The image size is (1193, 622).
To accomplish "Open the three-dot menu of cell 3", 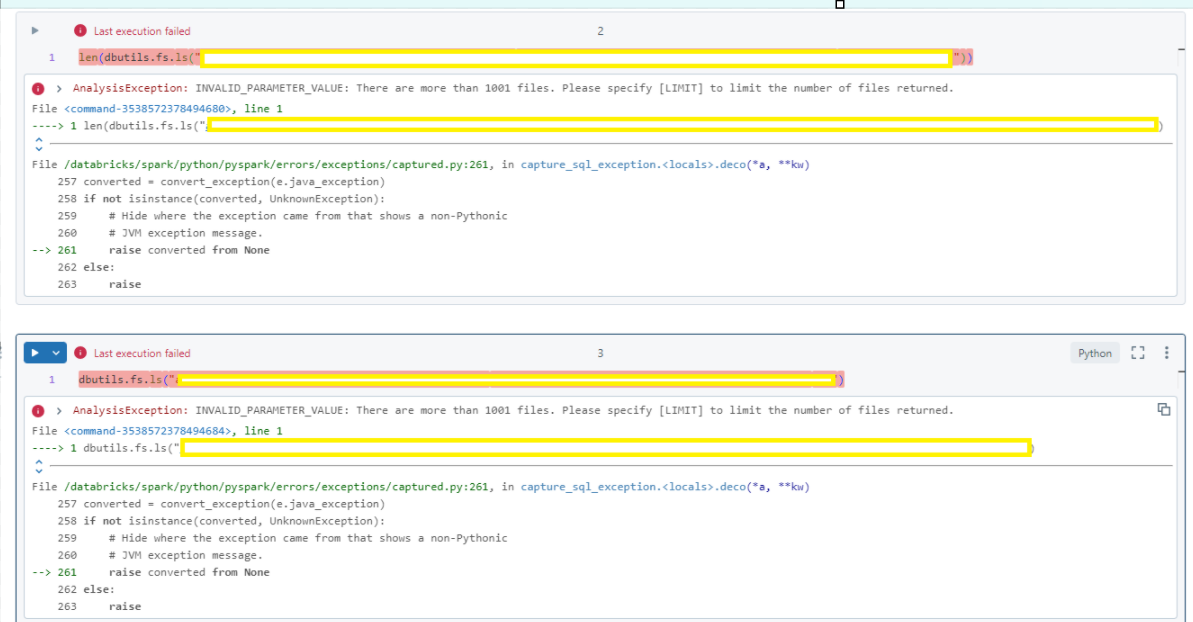I will coord(1166,353).
